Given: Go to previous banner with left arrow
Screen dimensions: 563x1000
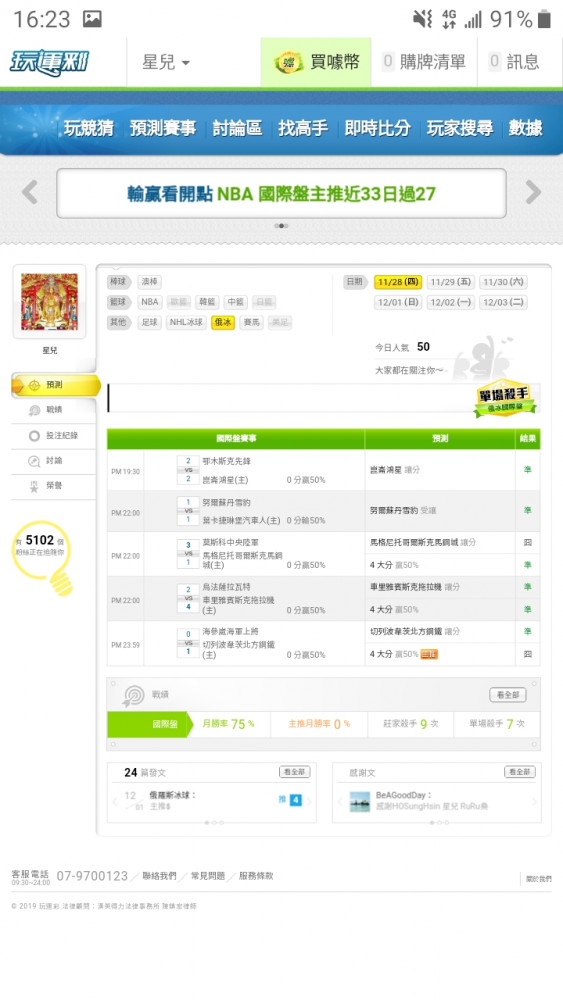Looking at the screenshot, I should [29, 192].
